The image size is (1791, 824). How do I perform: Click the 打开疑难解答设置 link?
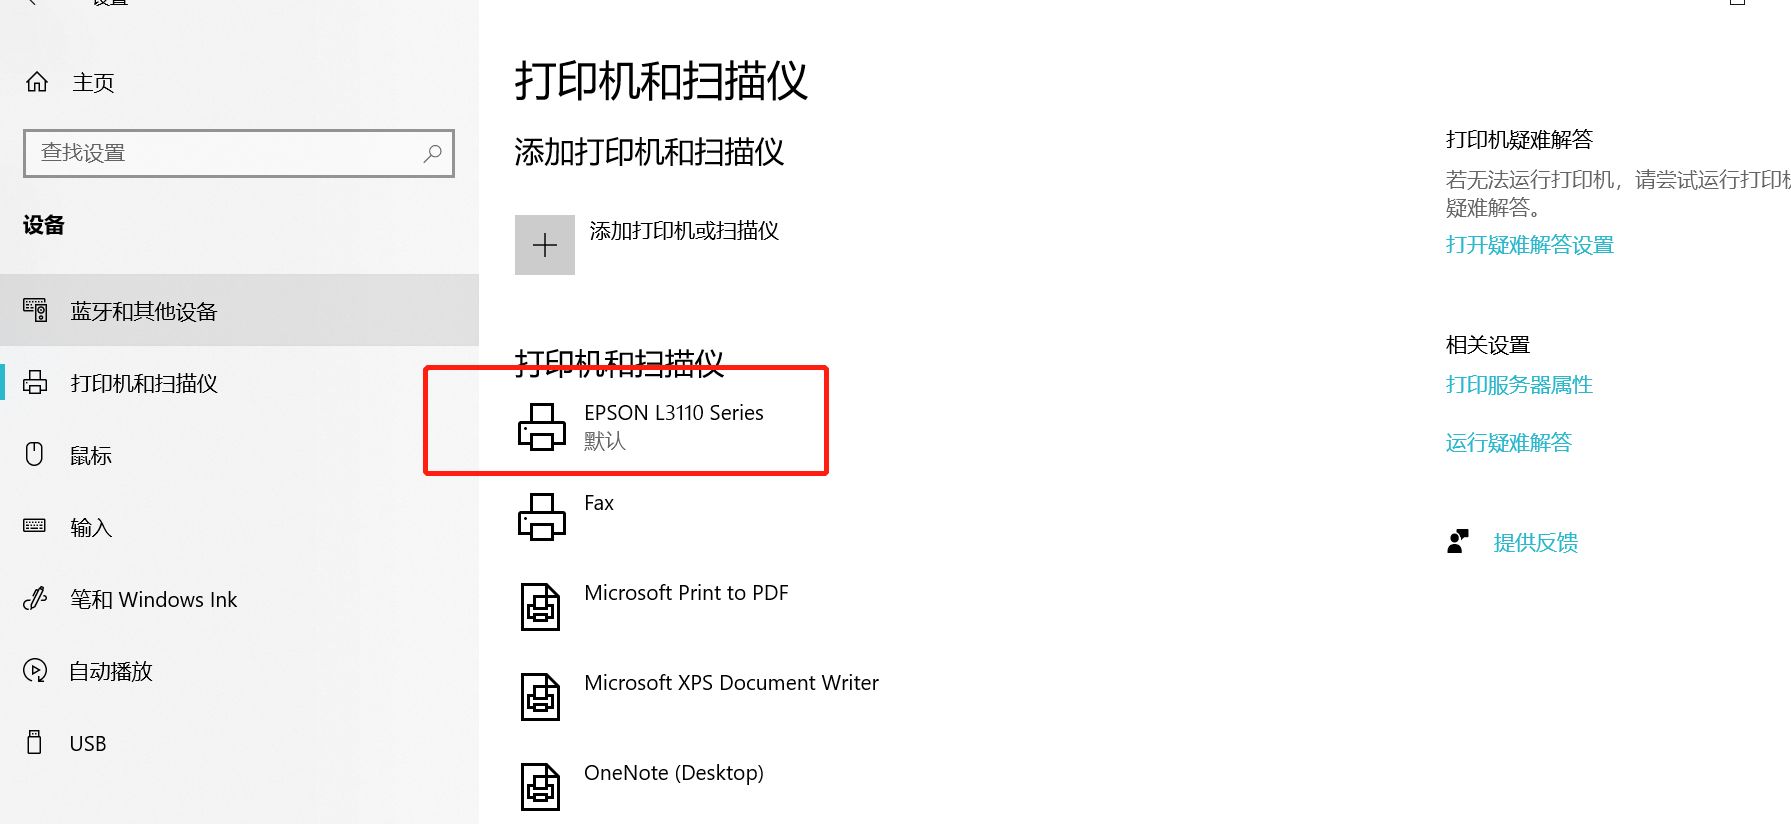coord(1530,245)
